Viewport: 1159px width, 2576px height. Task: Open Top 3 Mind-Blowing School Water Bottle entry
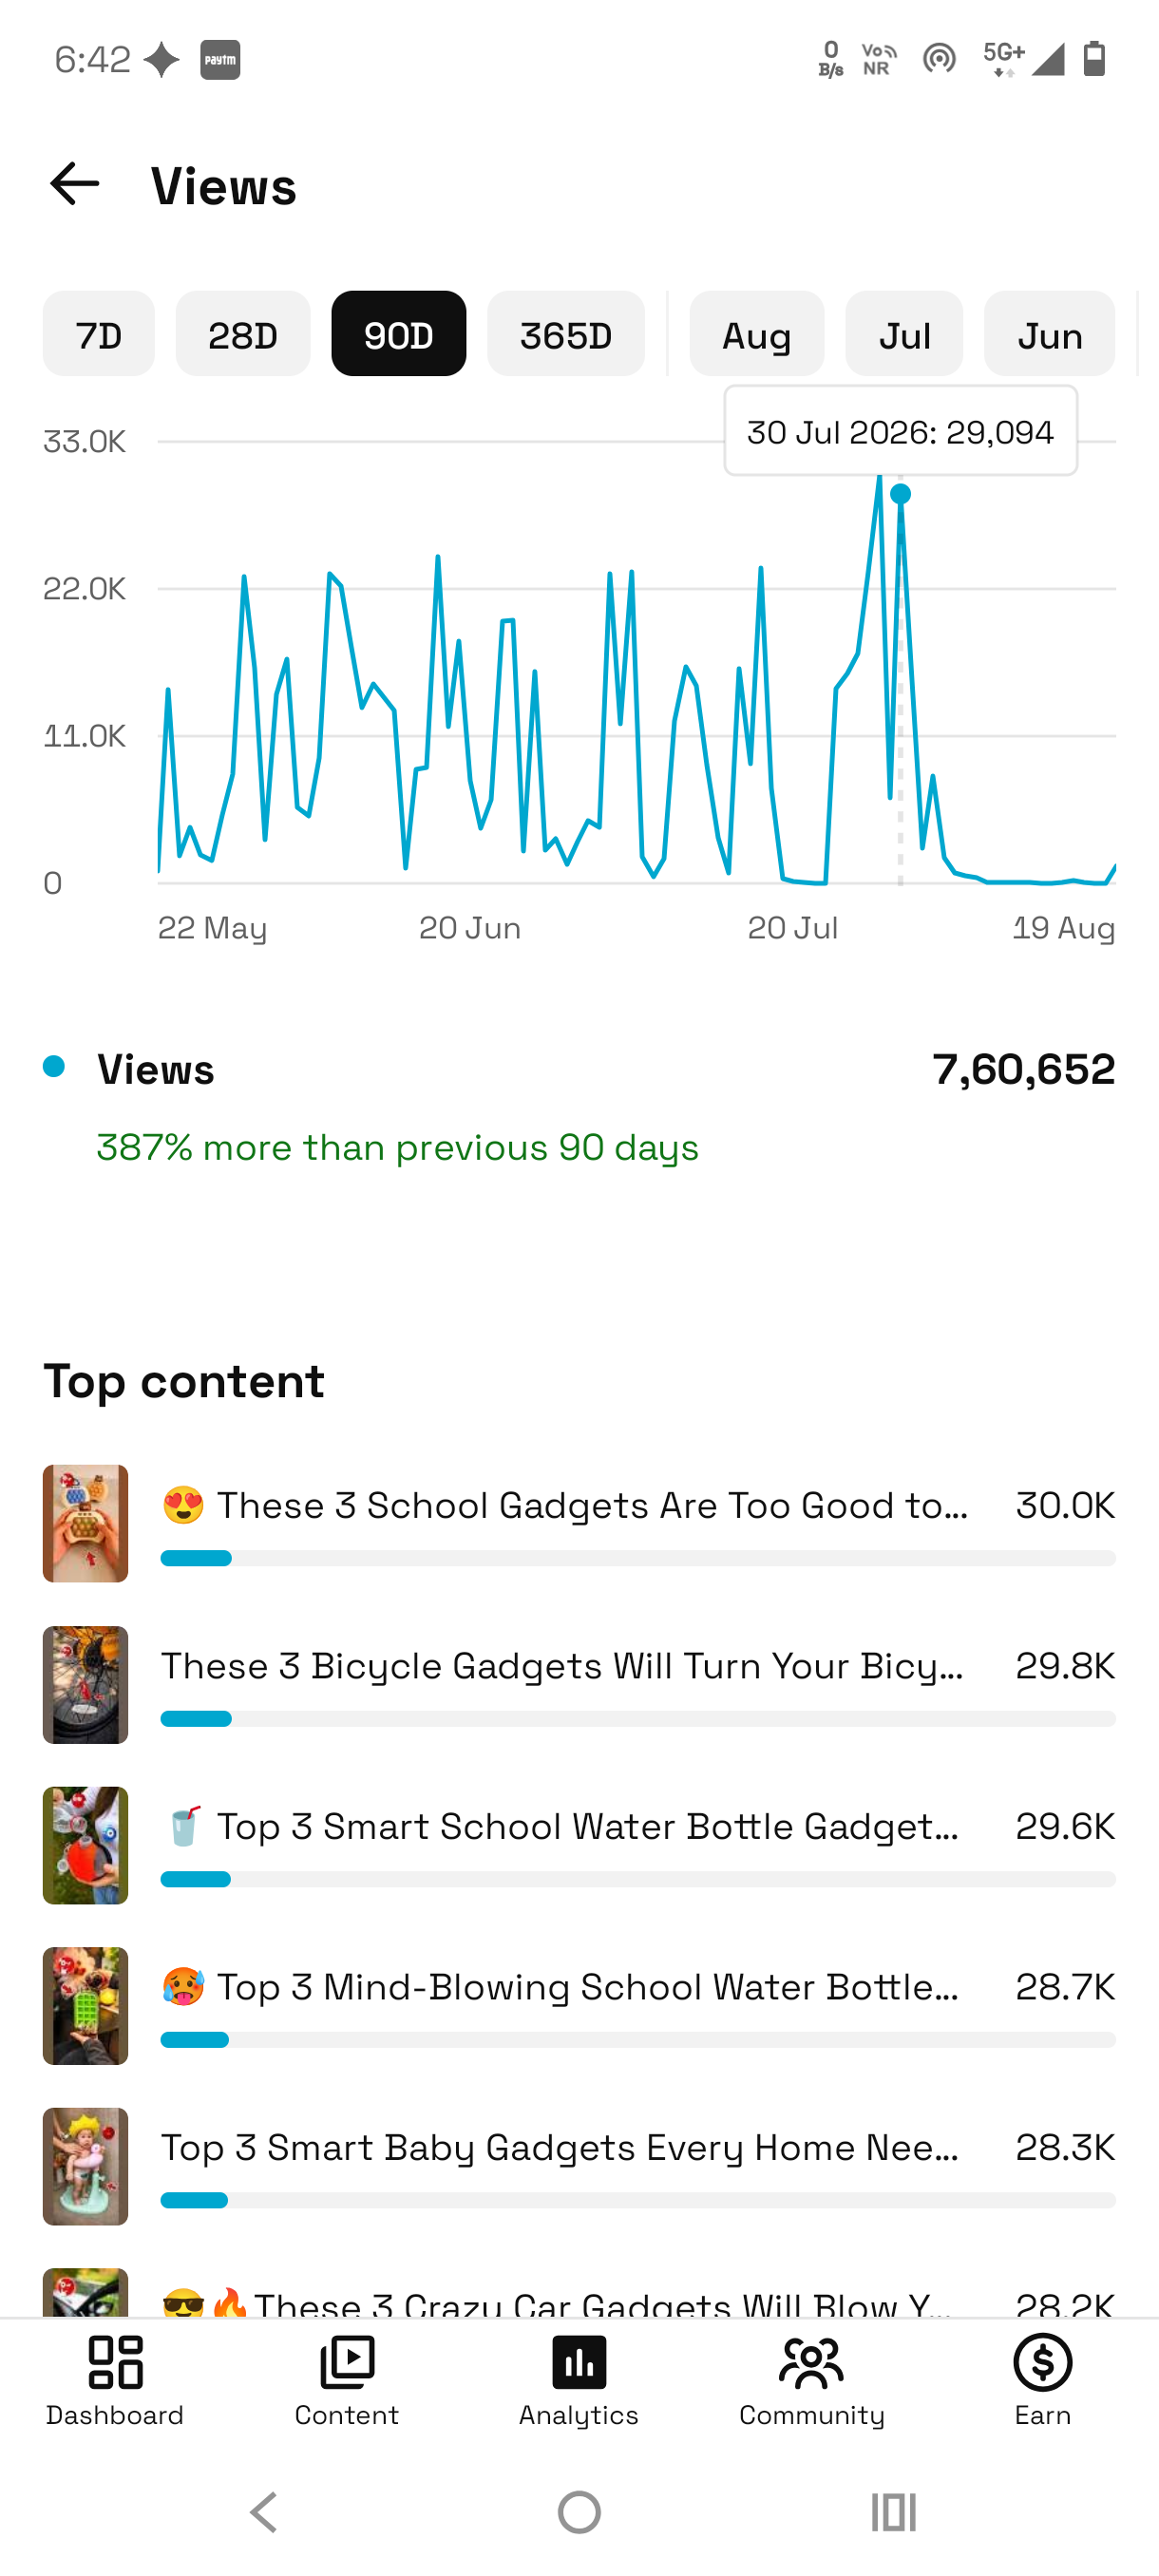click(579, 2006)
